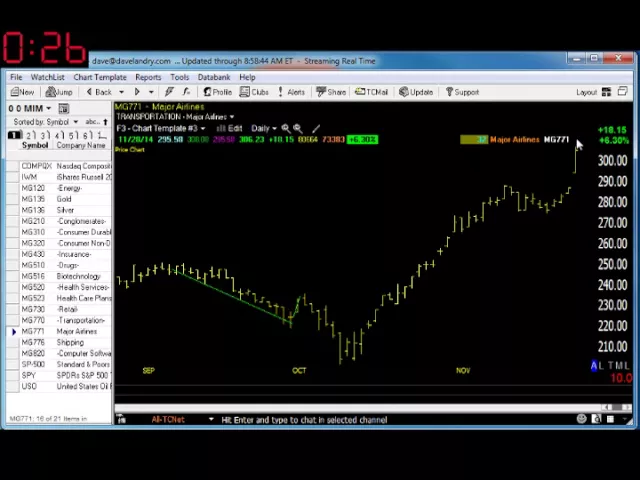Click the Share toolbar button
640x480 pixels.
(x=331, y=92)
